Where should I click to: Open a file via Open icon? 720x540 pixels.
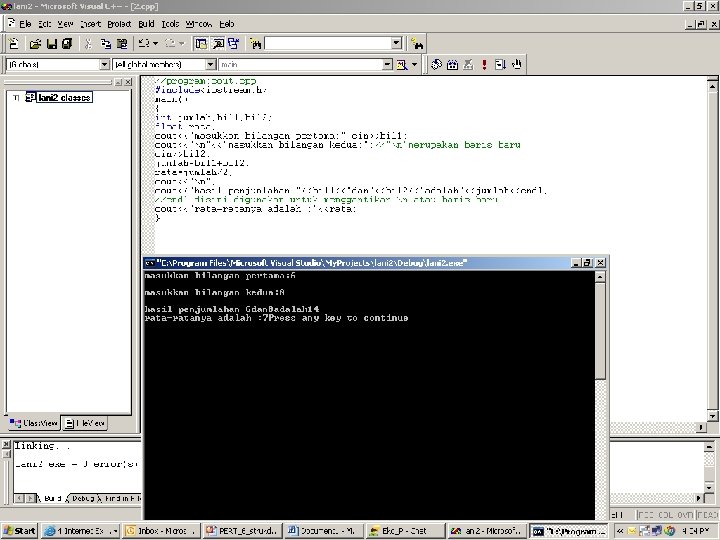(35, 44)
